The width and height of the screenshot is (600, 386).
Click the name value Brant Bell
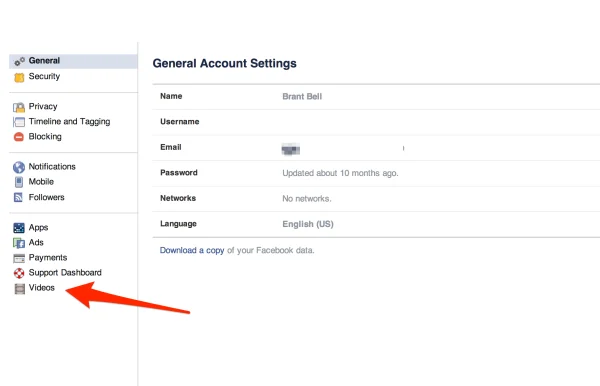tap(302, 96)
